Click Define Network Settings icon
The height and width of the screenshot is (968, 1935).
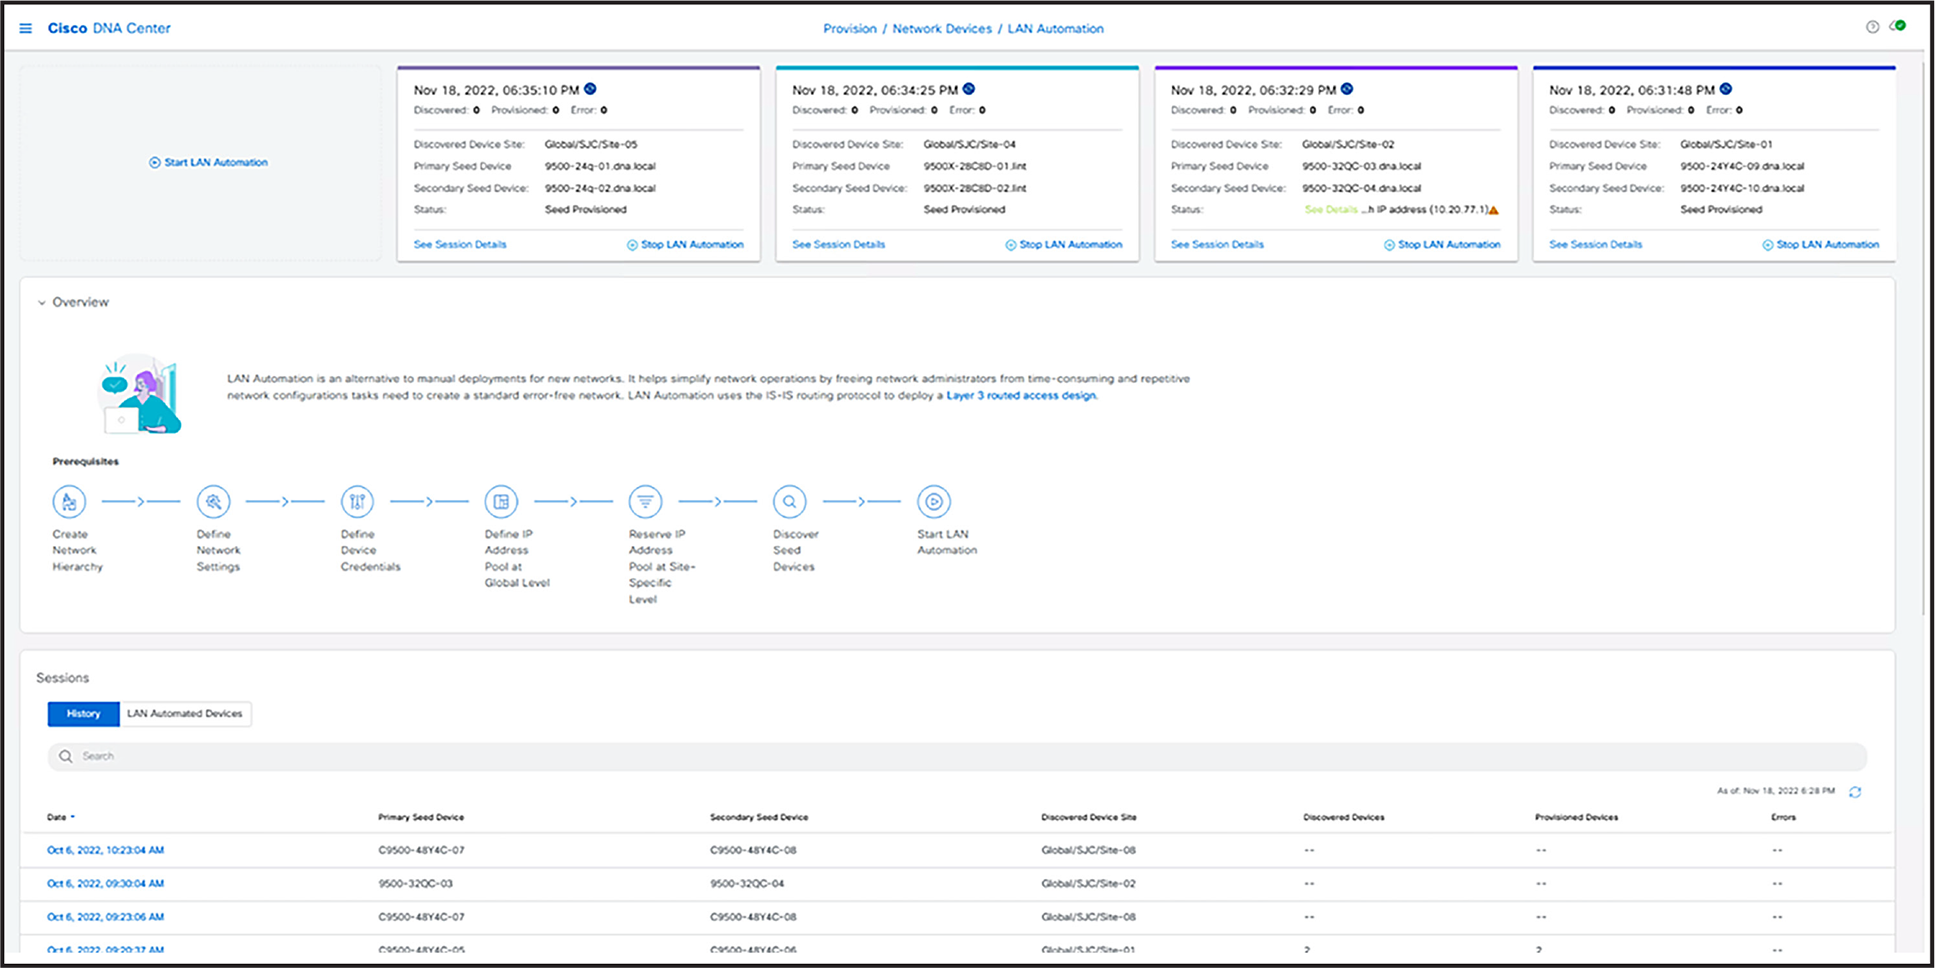pyautogui.click(x=213, y=502)
